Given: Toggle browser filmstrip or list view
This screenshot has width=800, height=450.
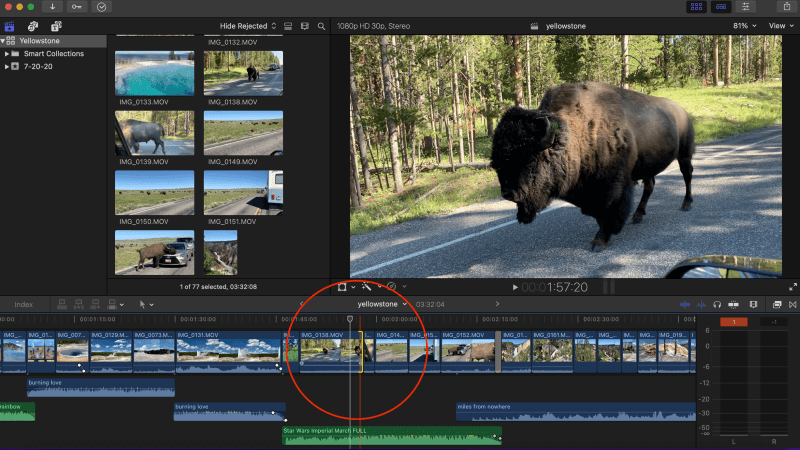Looking at the screenshot, I should pos(288,26).
